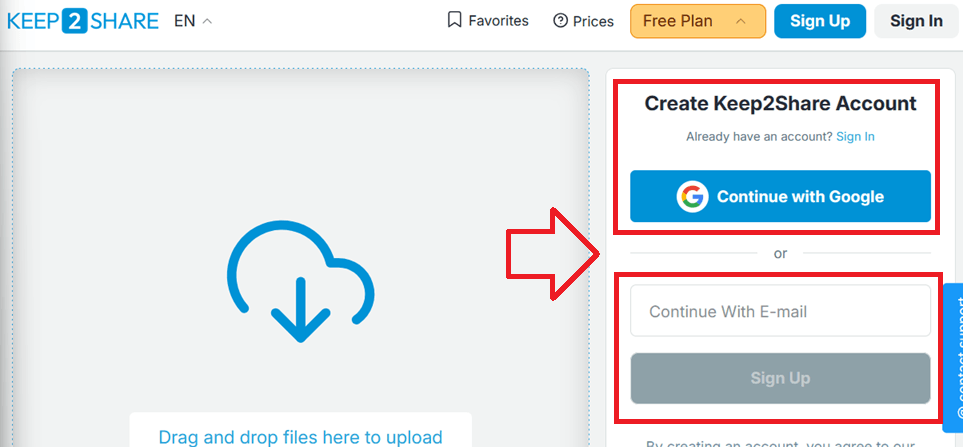Click Continue with Google button

click(x=780, y=196)
